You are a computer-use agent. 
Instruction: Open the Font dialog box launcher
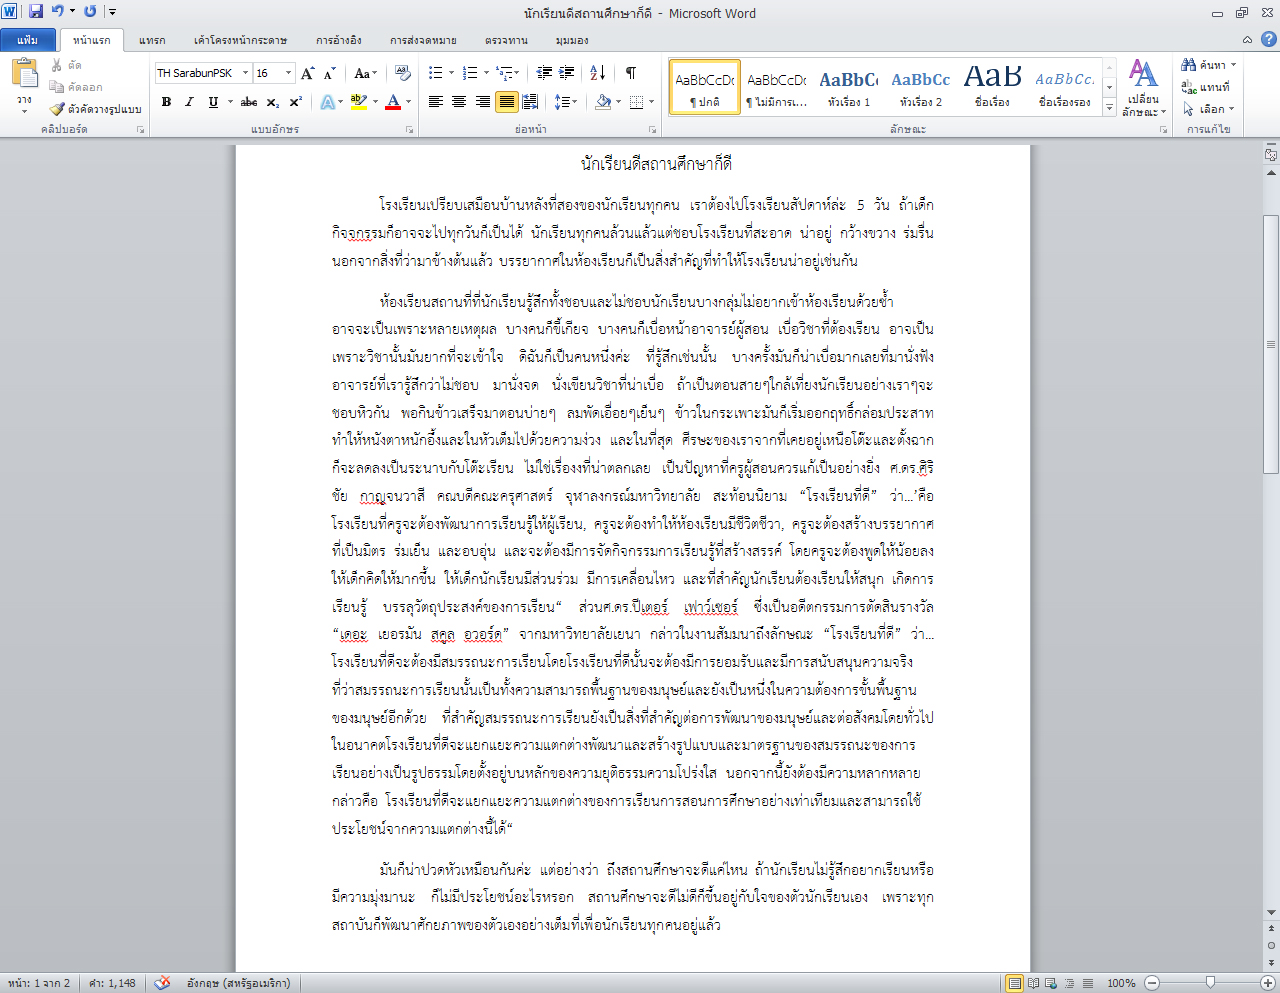(410, 130)
